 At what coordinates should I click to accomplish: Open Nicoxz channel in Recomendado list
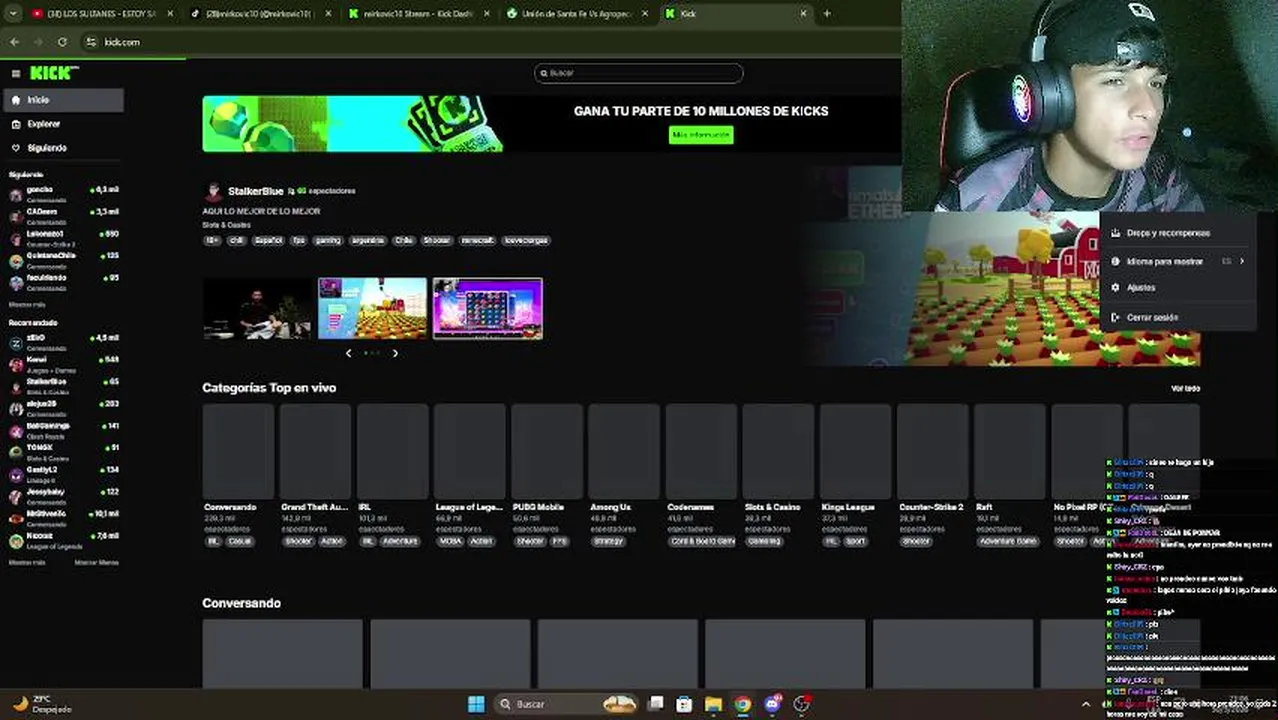[64, 540]
